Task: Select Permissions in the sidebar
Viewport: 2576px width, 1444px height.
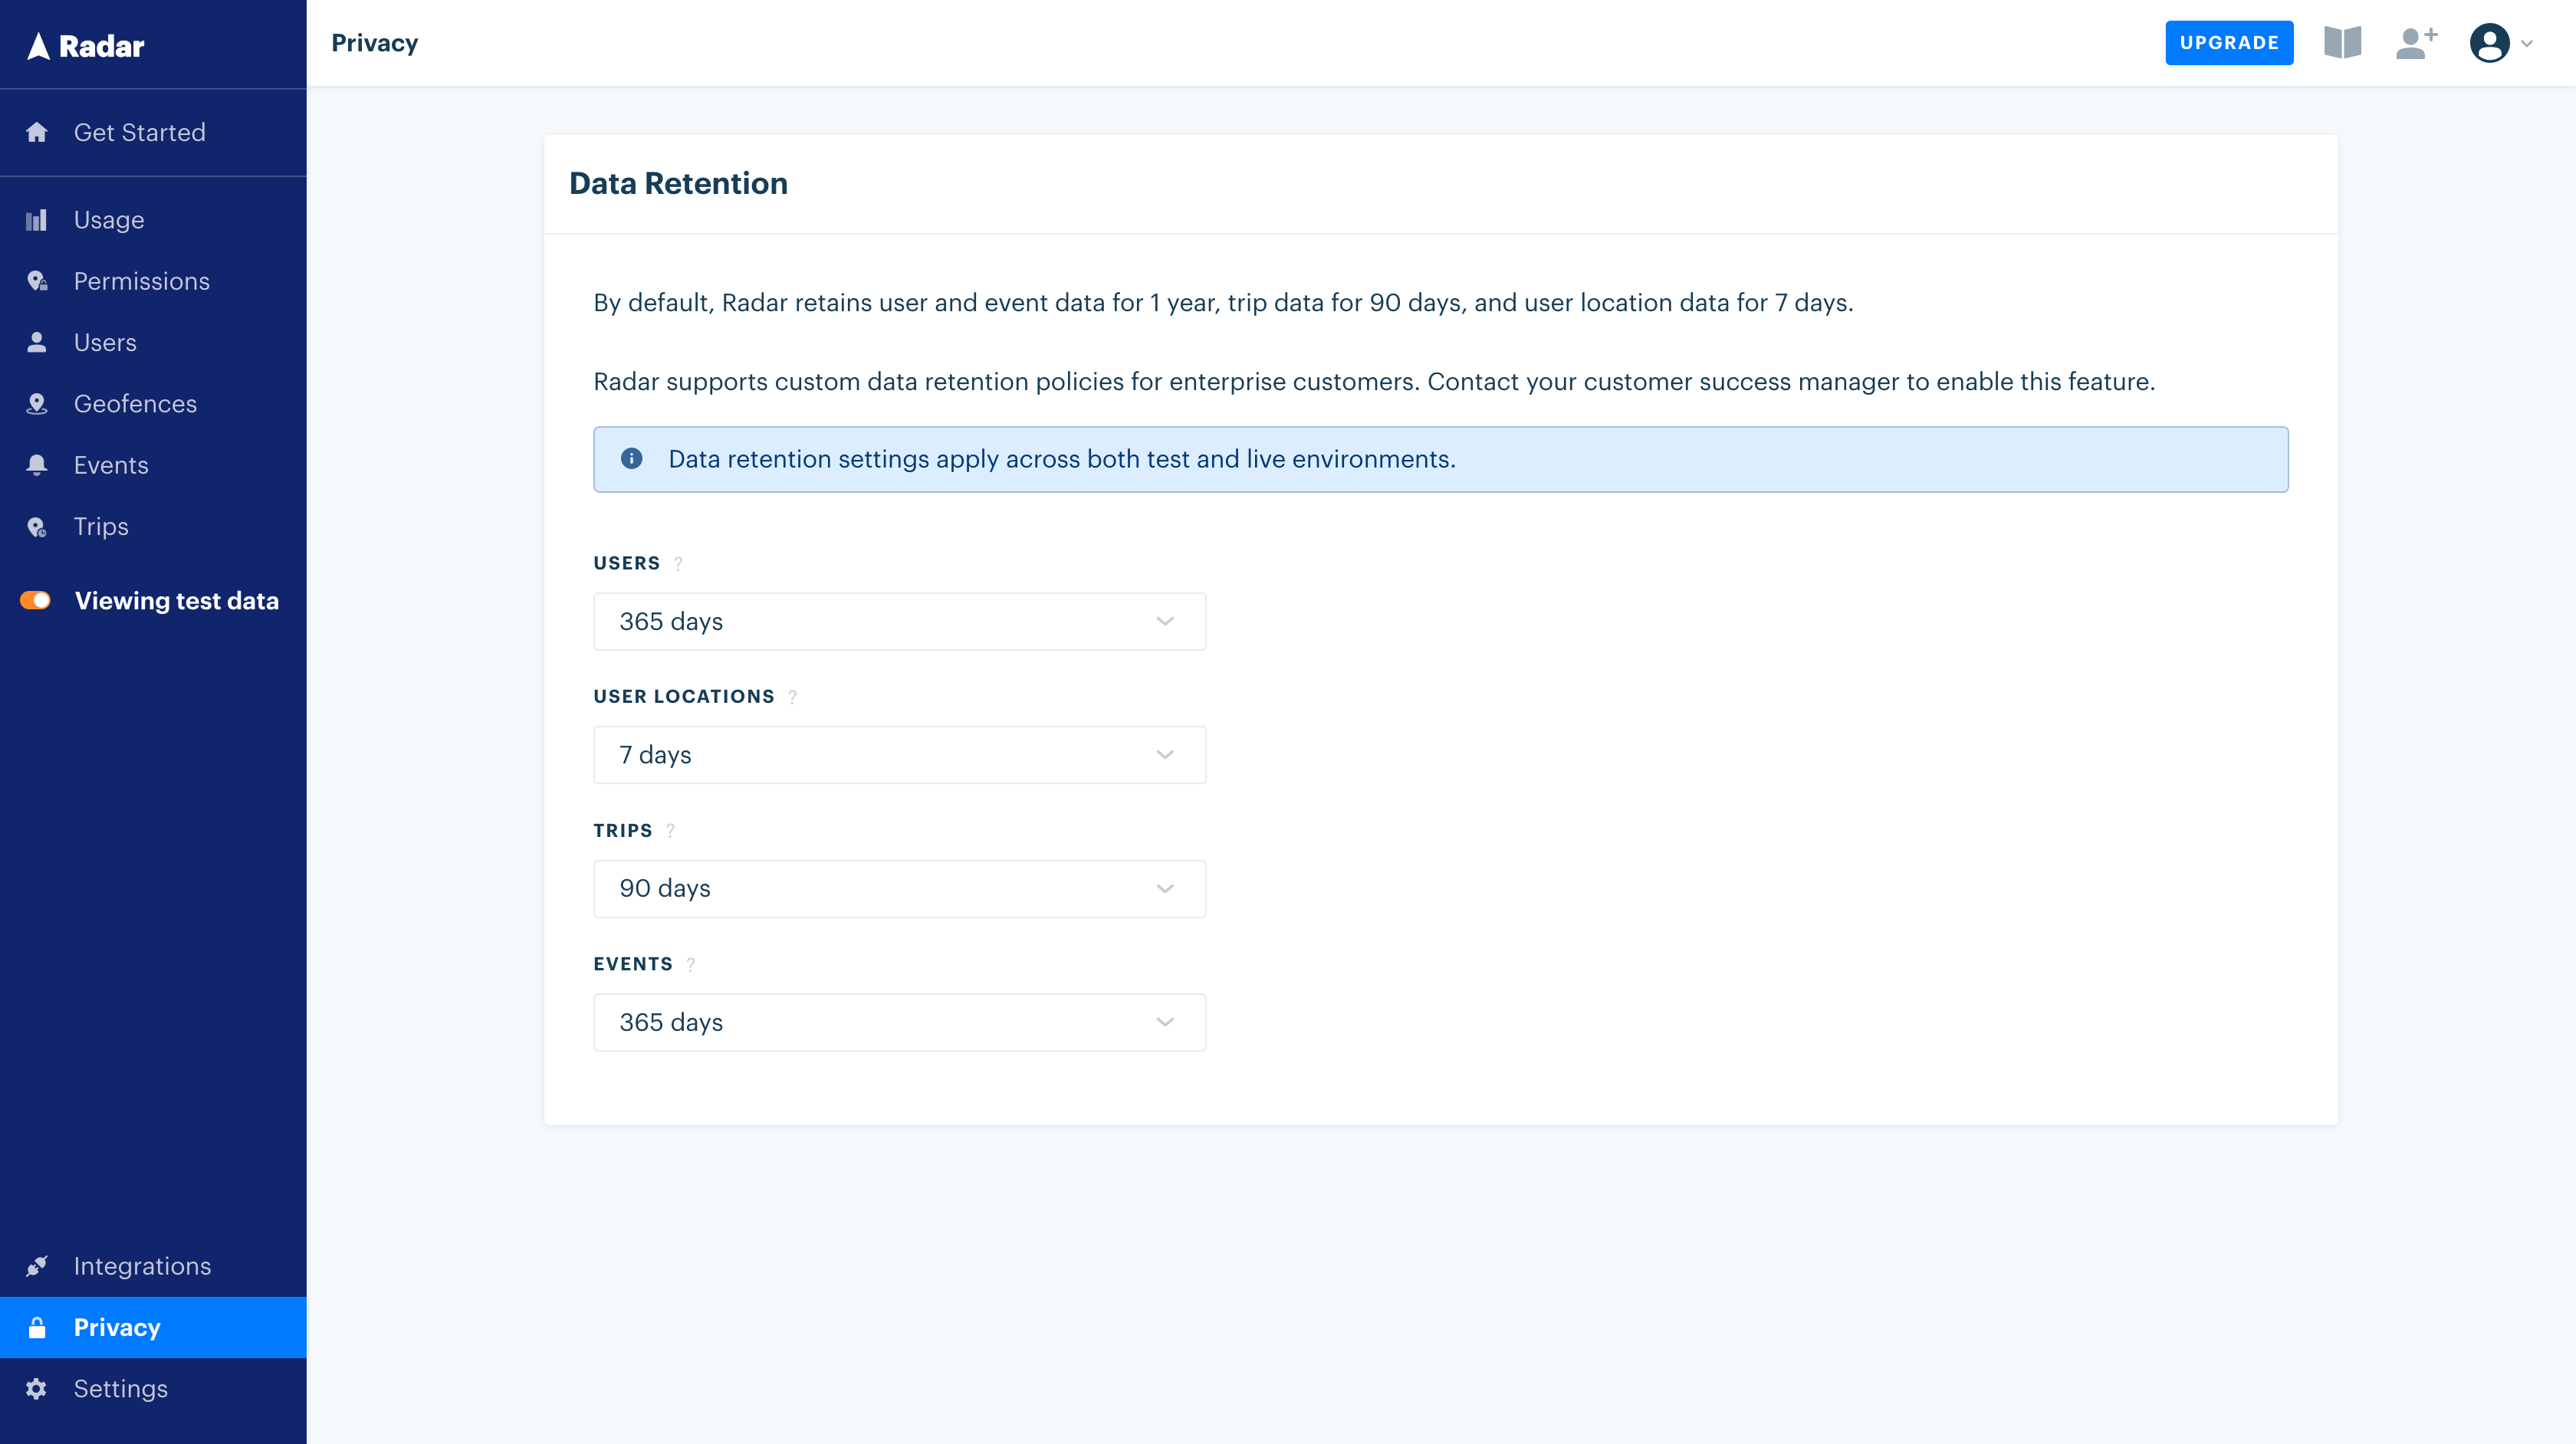Action: [x=141, y=281]
